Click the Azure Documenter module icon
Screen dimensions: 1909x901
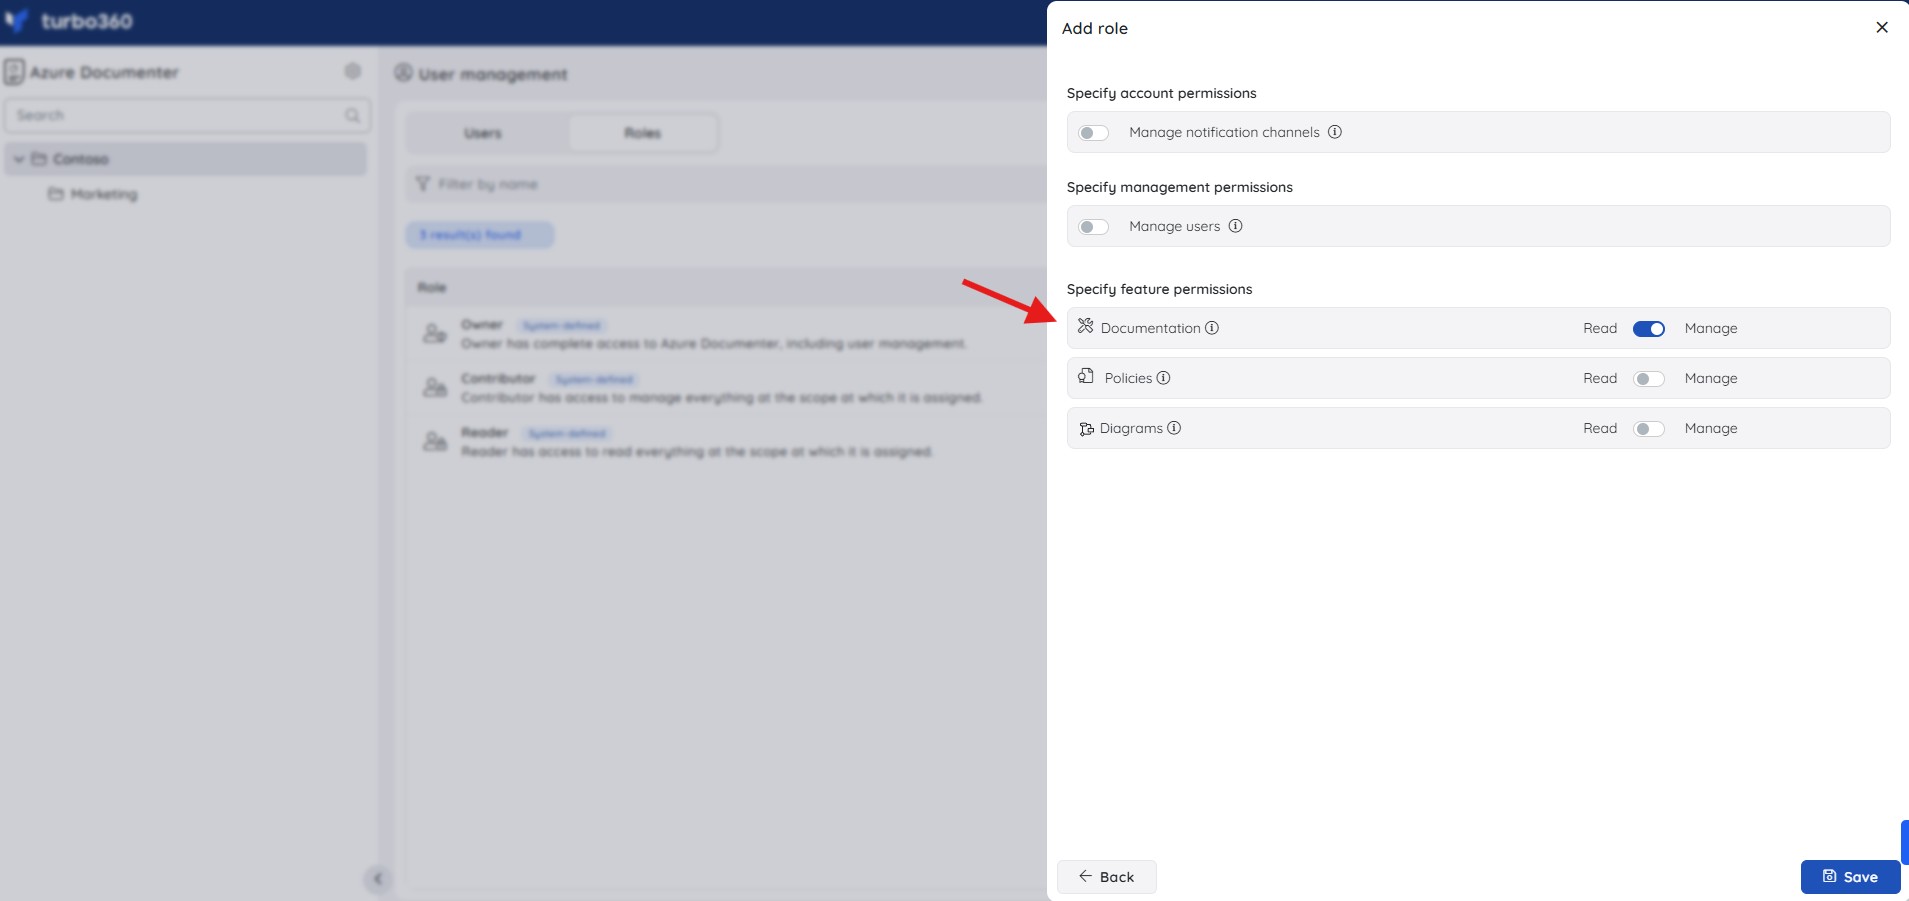point(14,72)
